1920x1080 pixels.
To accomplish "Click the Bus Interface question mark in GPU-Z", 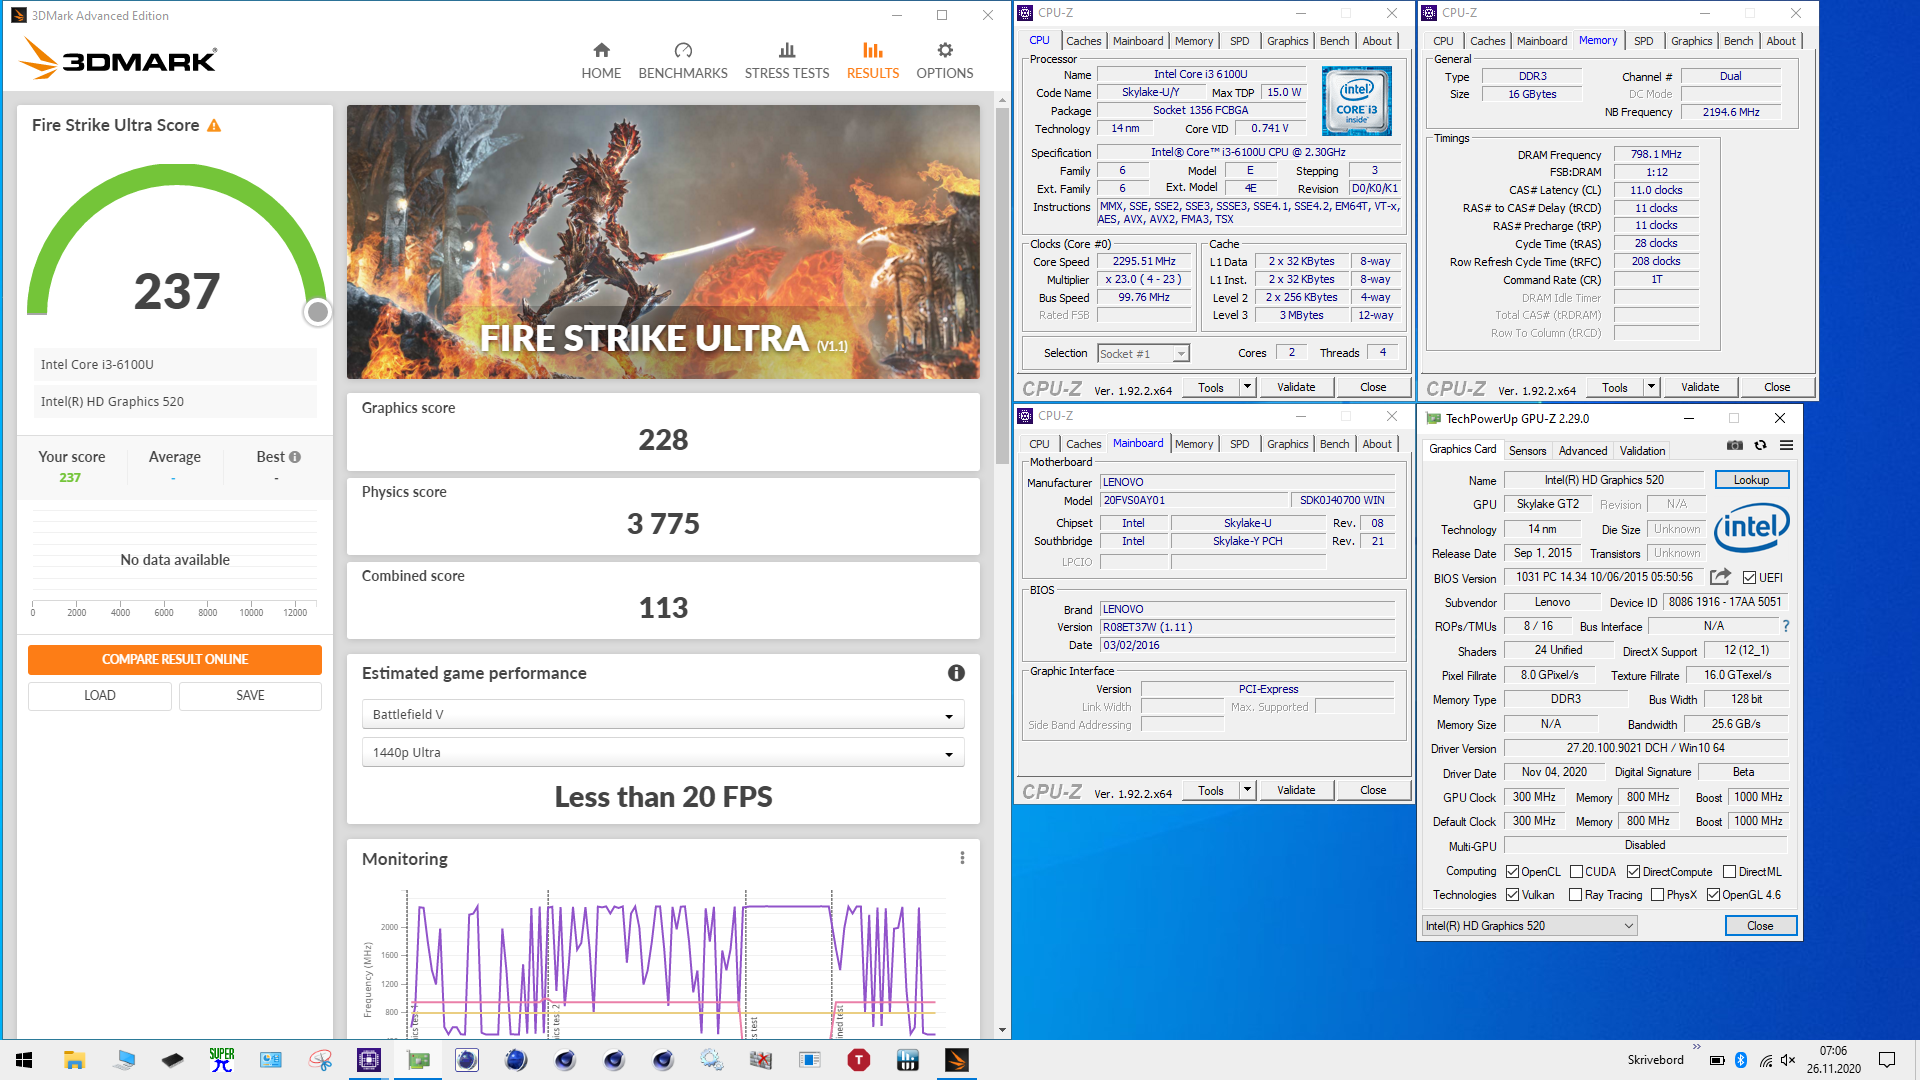I will coord(1785,626).
